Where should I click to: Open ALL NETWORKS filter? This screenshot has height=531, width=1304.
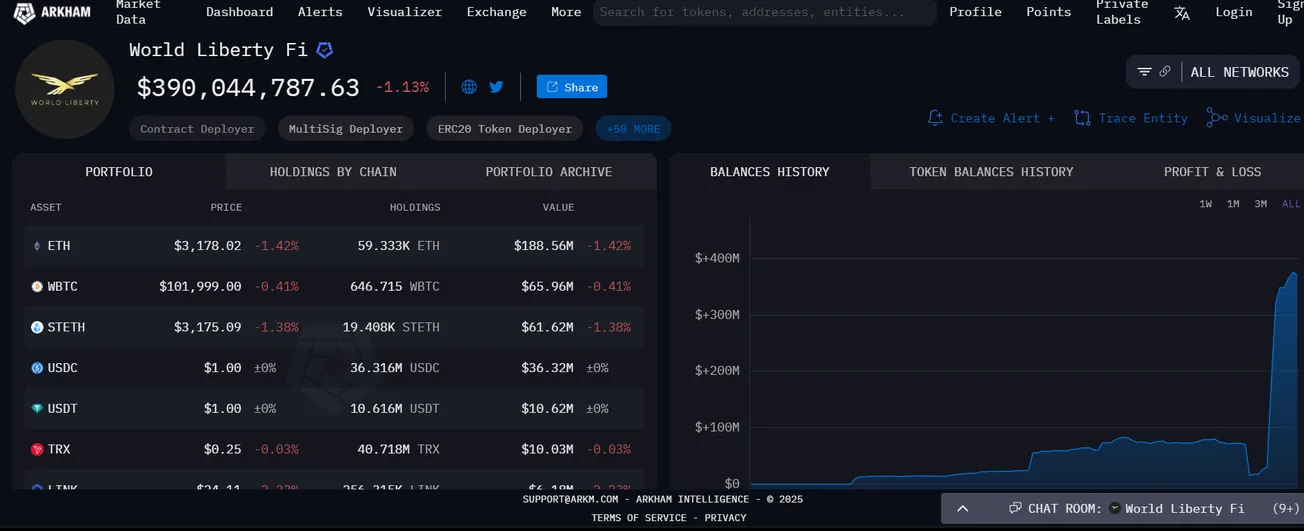pyautogui.click(x=1239, y=72)
